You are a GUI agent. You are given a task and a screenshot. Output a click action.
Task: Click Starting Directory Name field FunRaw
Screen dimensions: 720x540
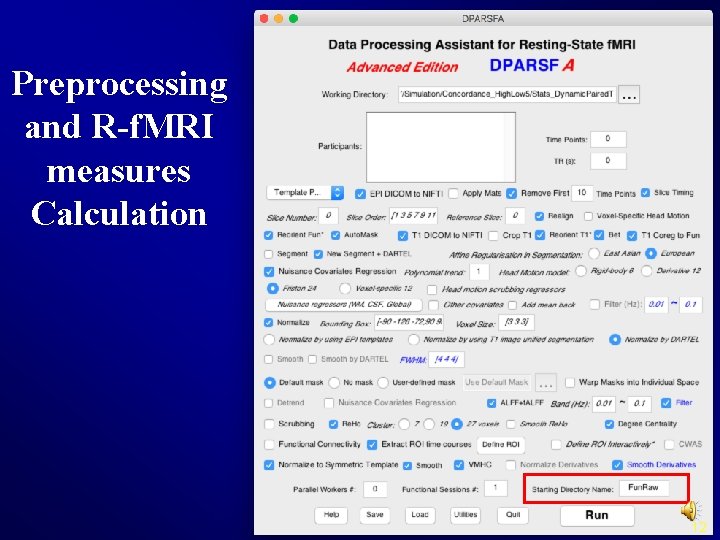pos(643,488)
